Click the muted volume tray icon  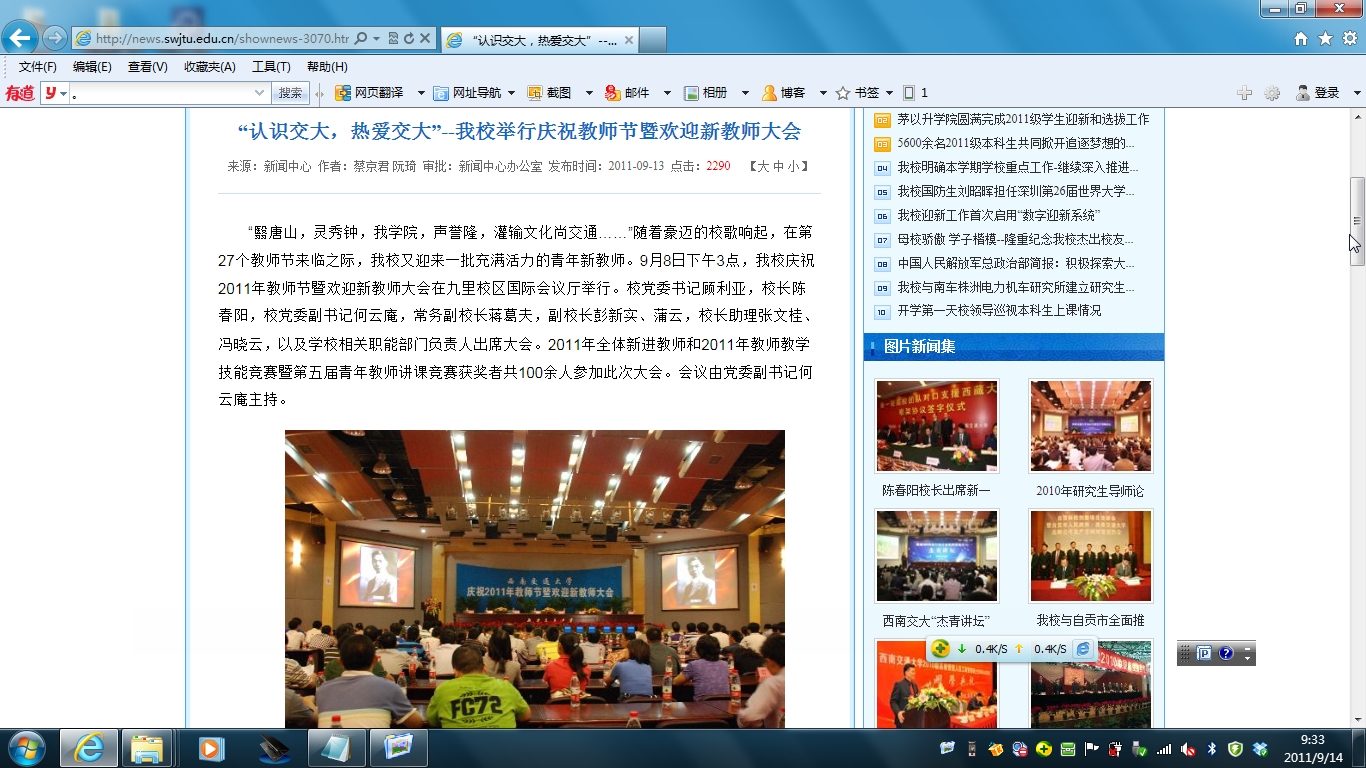[1188, 749]
